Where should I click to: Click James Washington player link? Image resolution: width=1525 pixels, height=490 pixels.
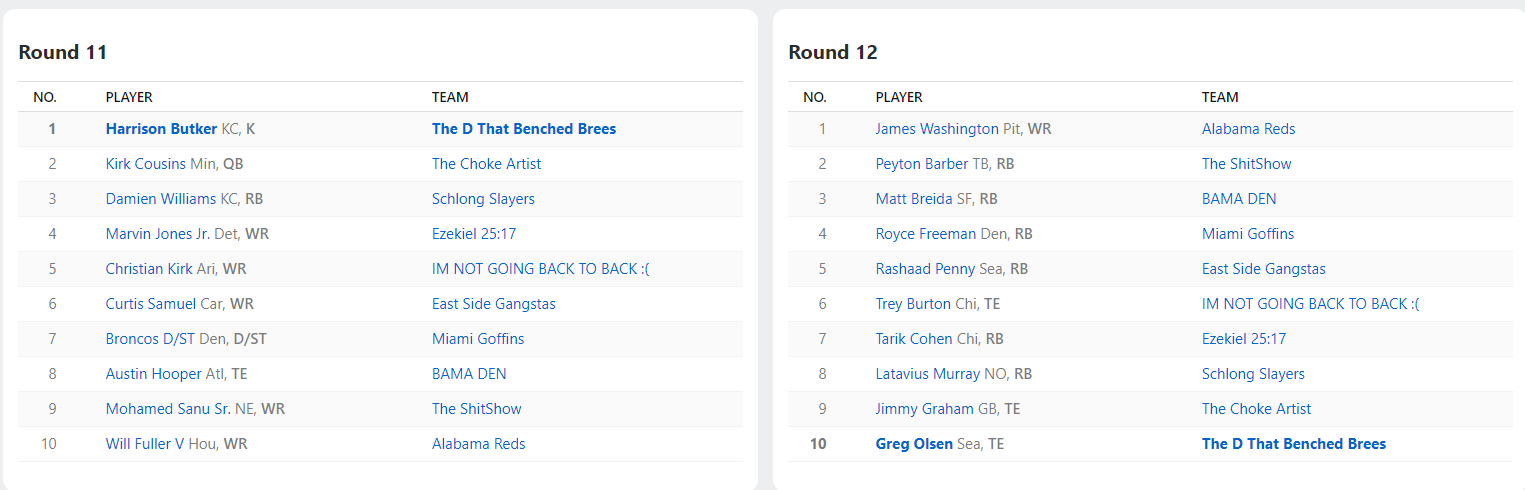pos(936,129)
